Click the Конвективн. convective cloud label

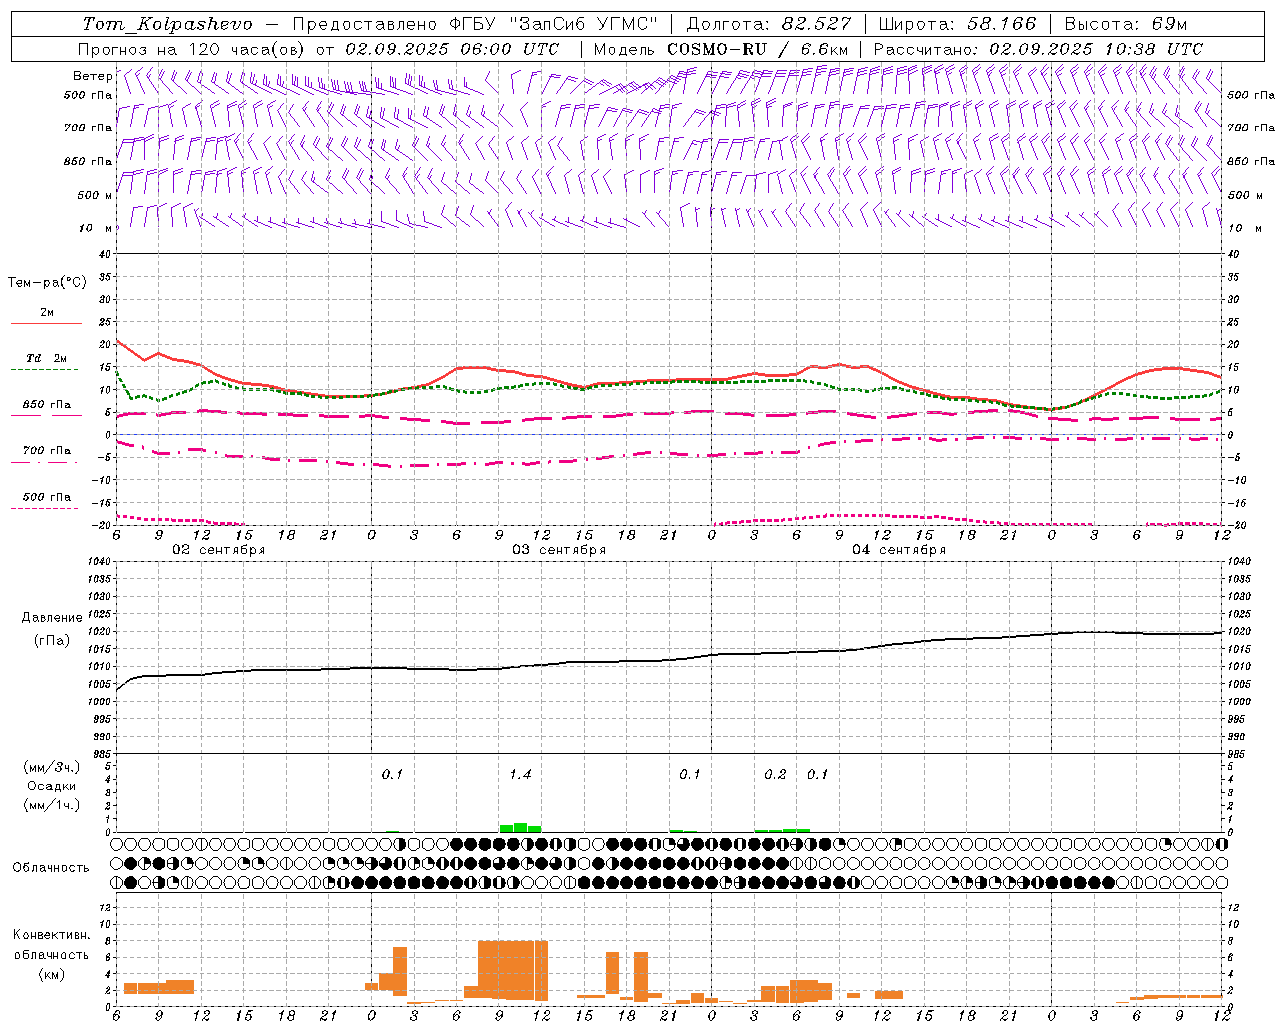coord(51,935)
